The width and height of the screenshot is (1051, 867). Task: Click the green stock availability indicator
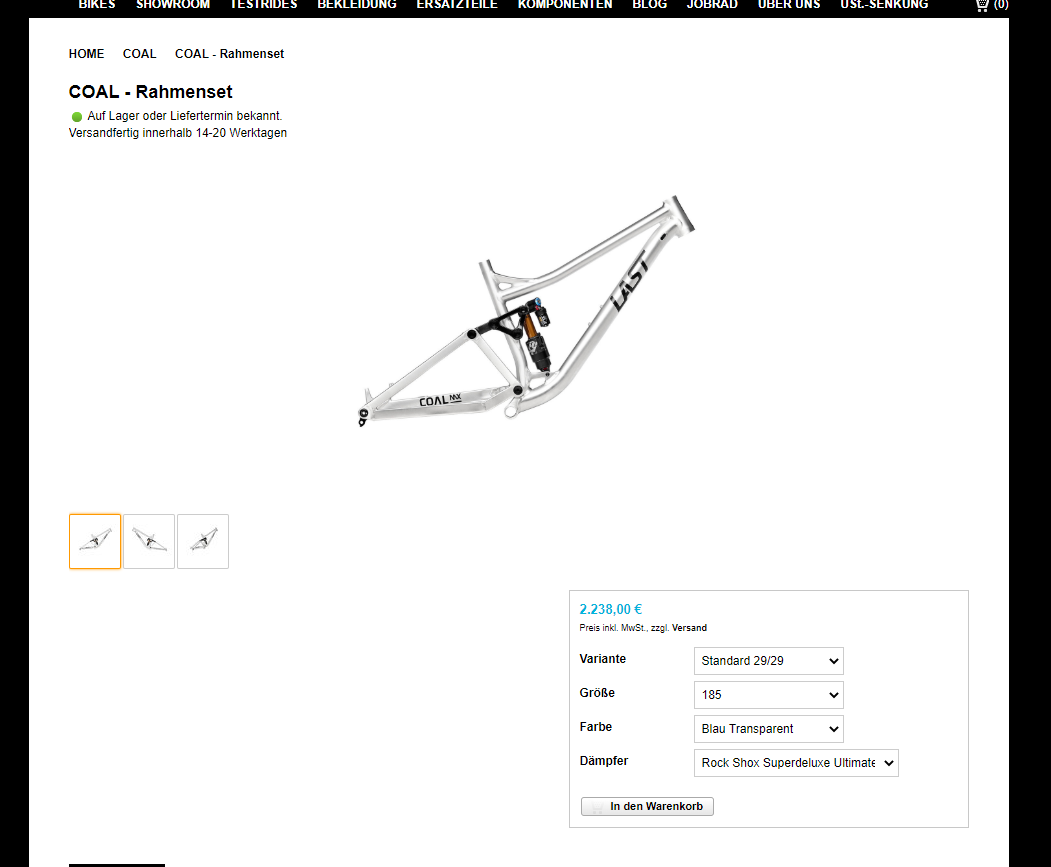coord(77,117)
